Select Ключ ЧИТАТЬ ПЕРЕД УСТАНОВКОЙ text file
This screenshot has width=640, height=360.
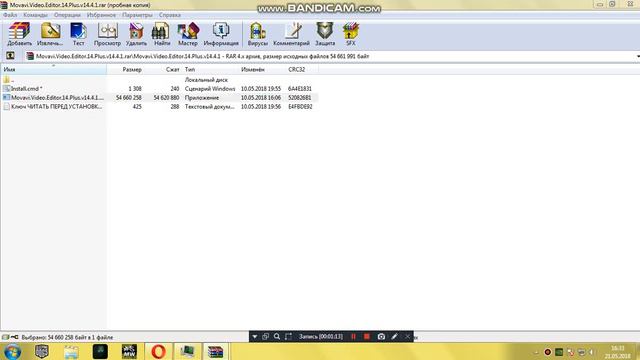[159, 107]
